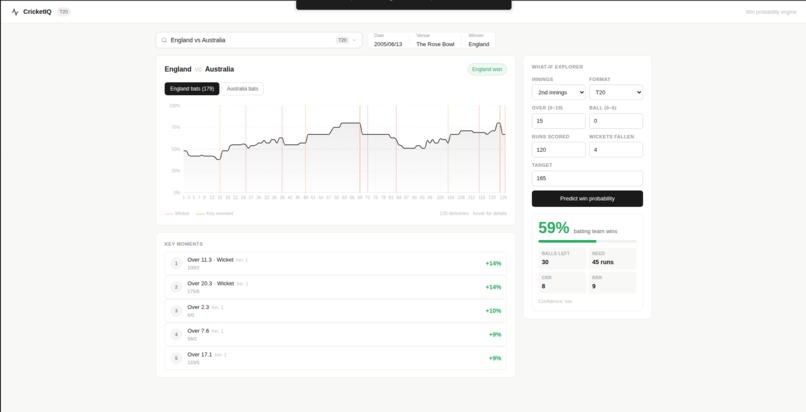Click the +9% change for Over 17.1

tap(495, 358)
